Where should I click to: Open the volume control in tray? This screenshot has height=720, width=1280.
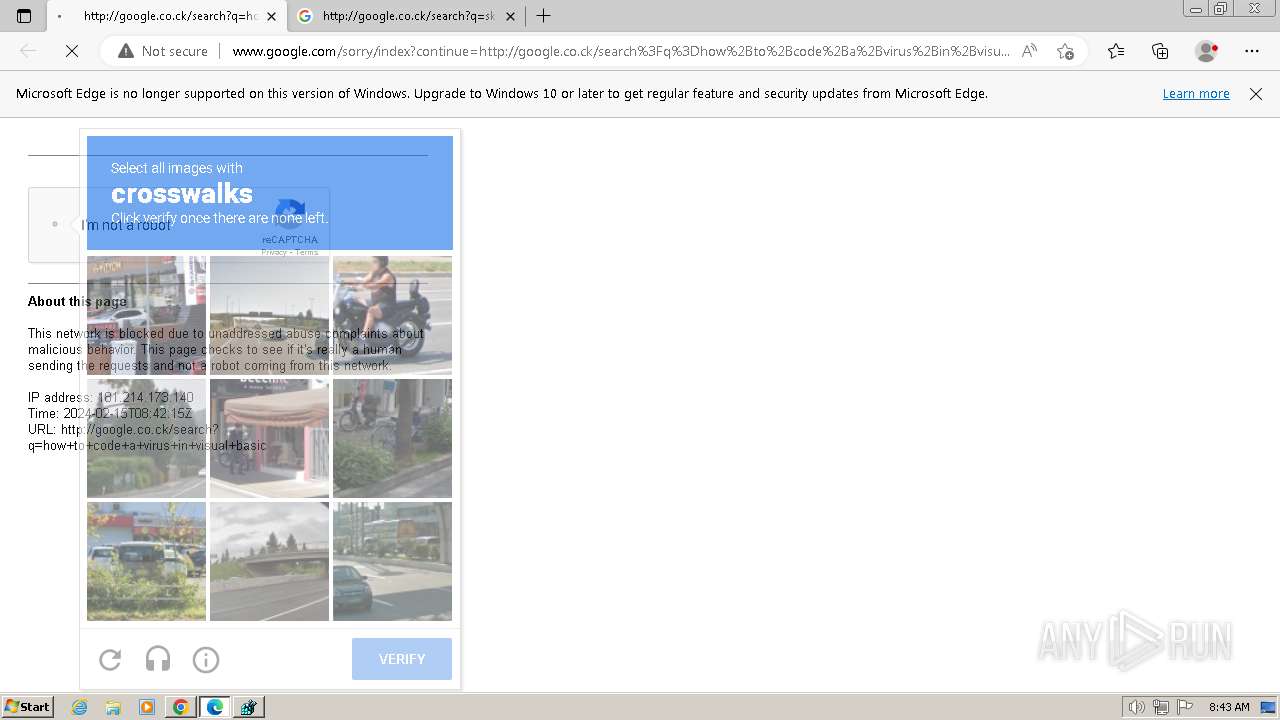click(1137, 707)
